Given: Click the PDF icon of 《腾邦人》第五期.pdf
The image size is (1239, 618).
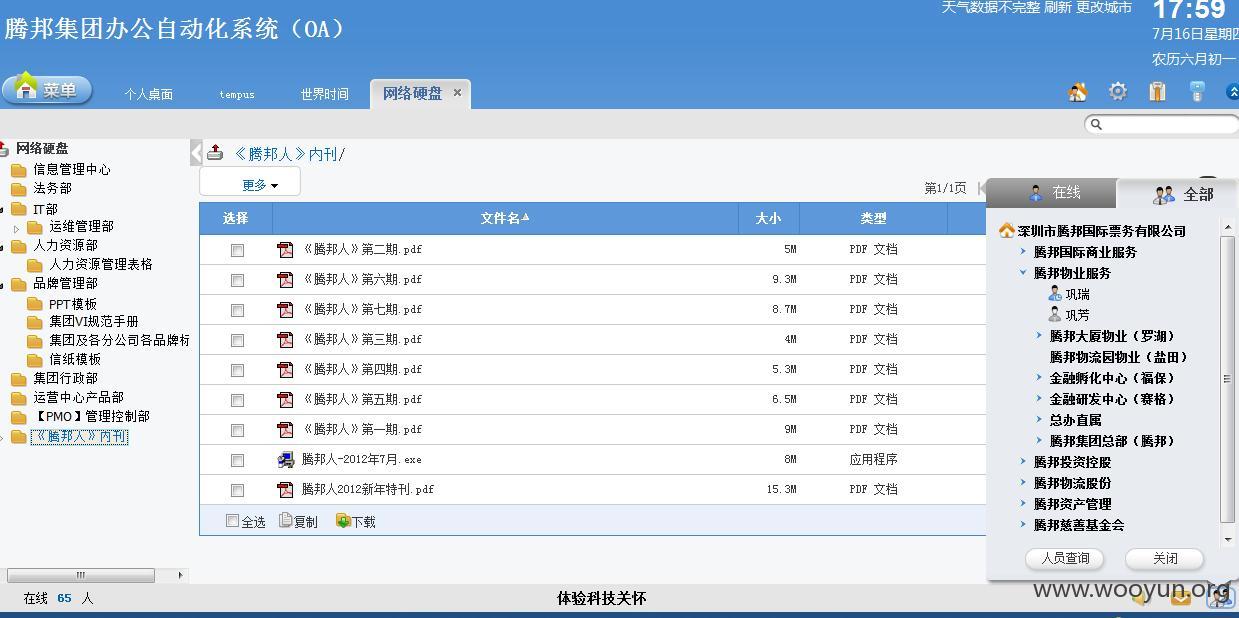Looking at the screenshot, I should point(285,400).
